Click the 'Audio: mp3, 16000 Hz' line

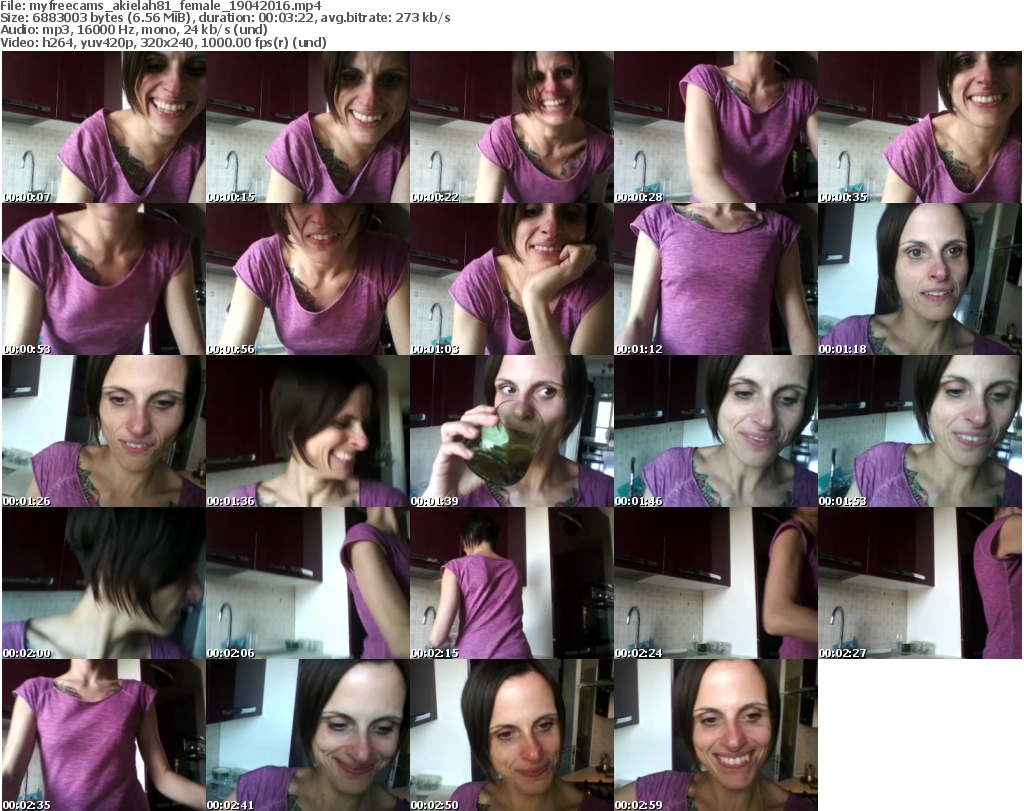coord(134,30)
